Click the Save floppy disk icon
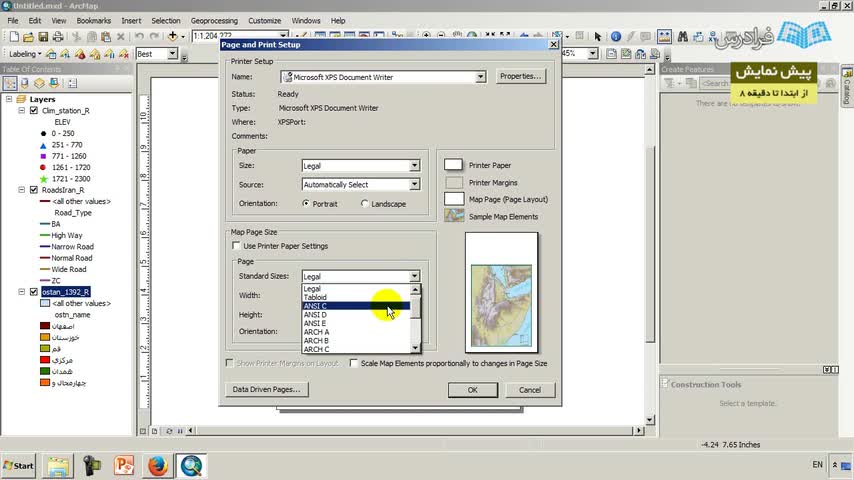The image size is (854, 480). [x=43, y=37]
